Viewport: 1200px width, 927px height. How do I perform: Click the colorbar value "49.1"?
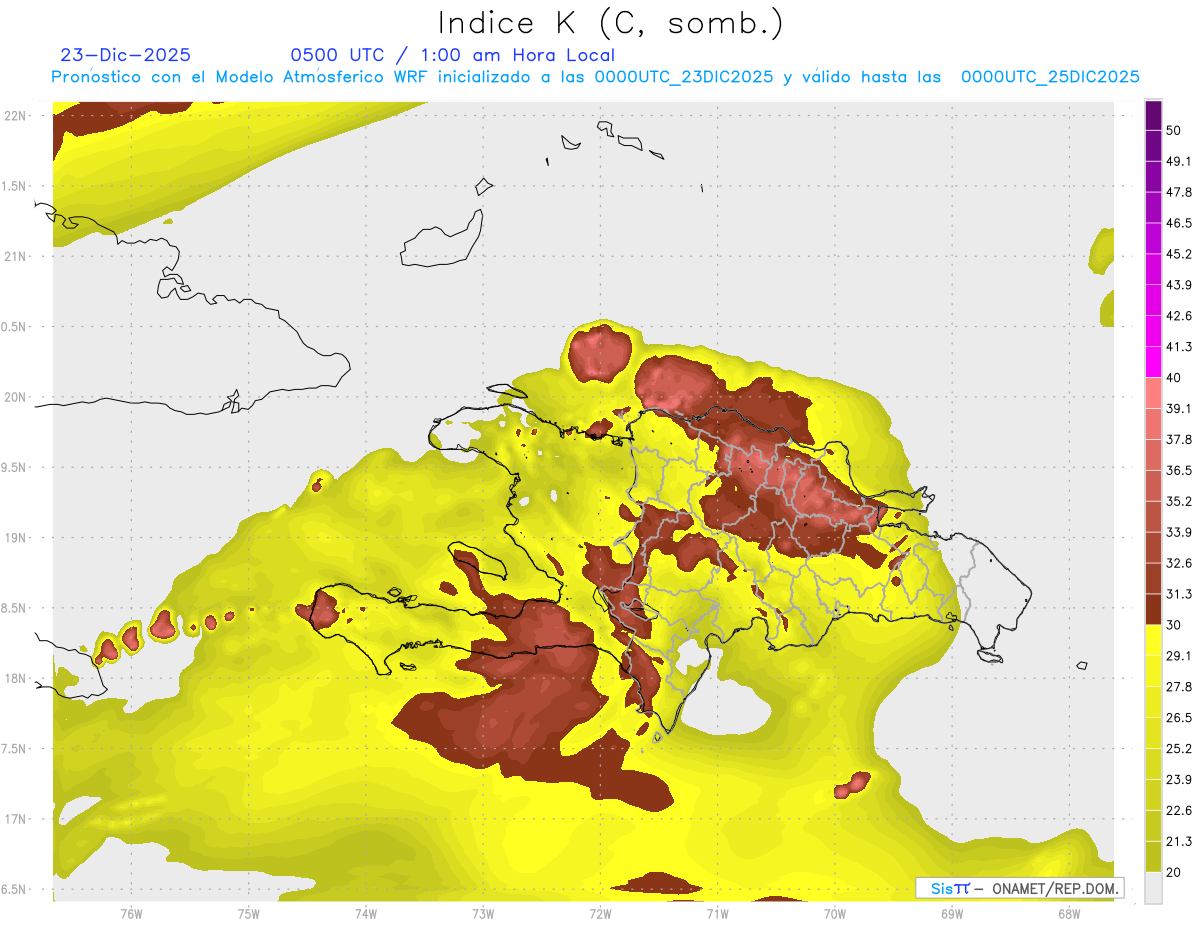(x=1179, y=162)
